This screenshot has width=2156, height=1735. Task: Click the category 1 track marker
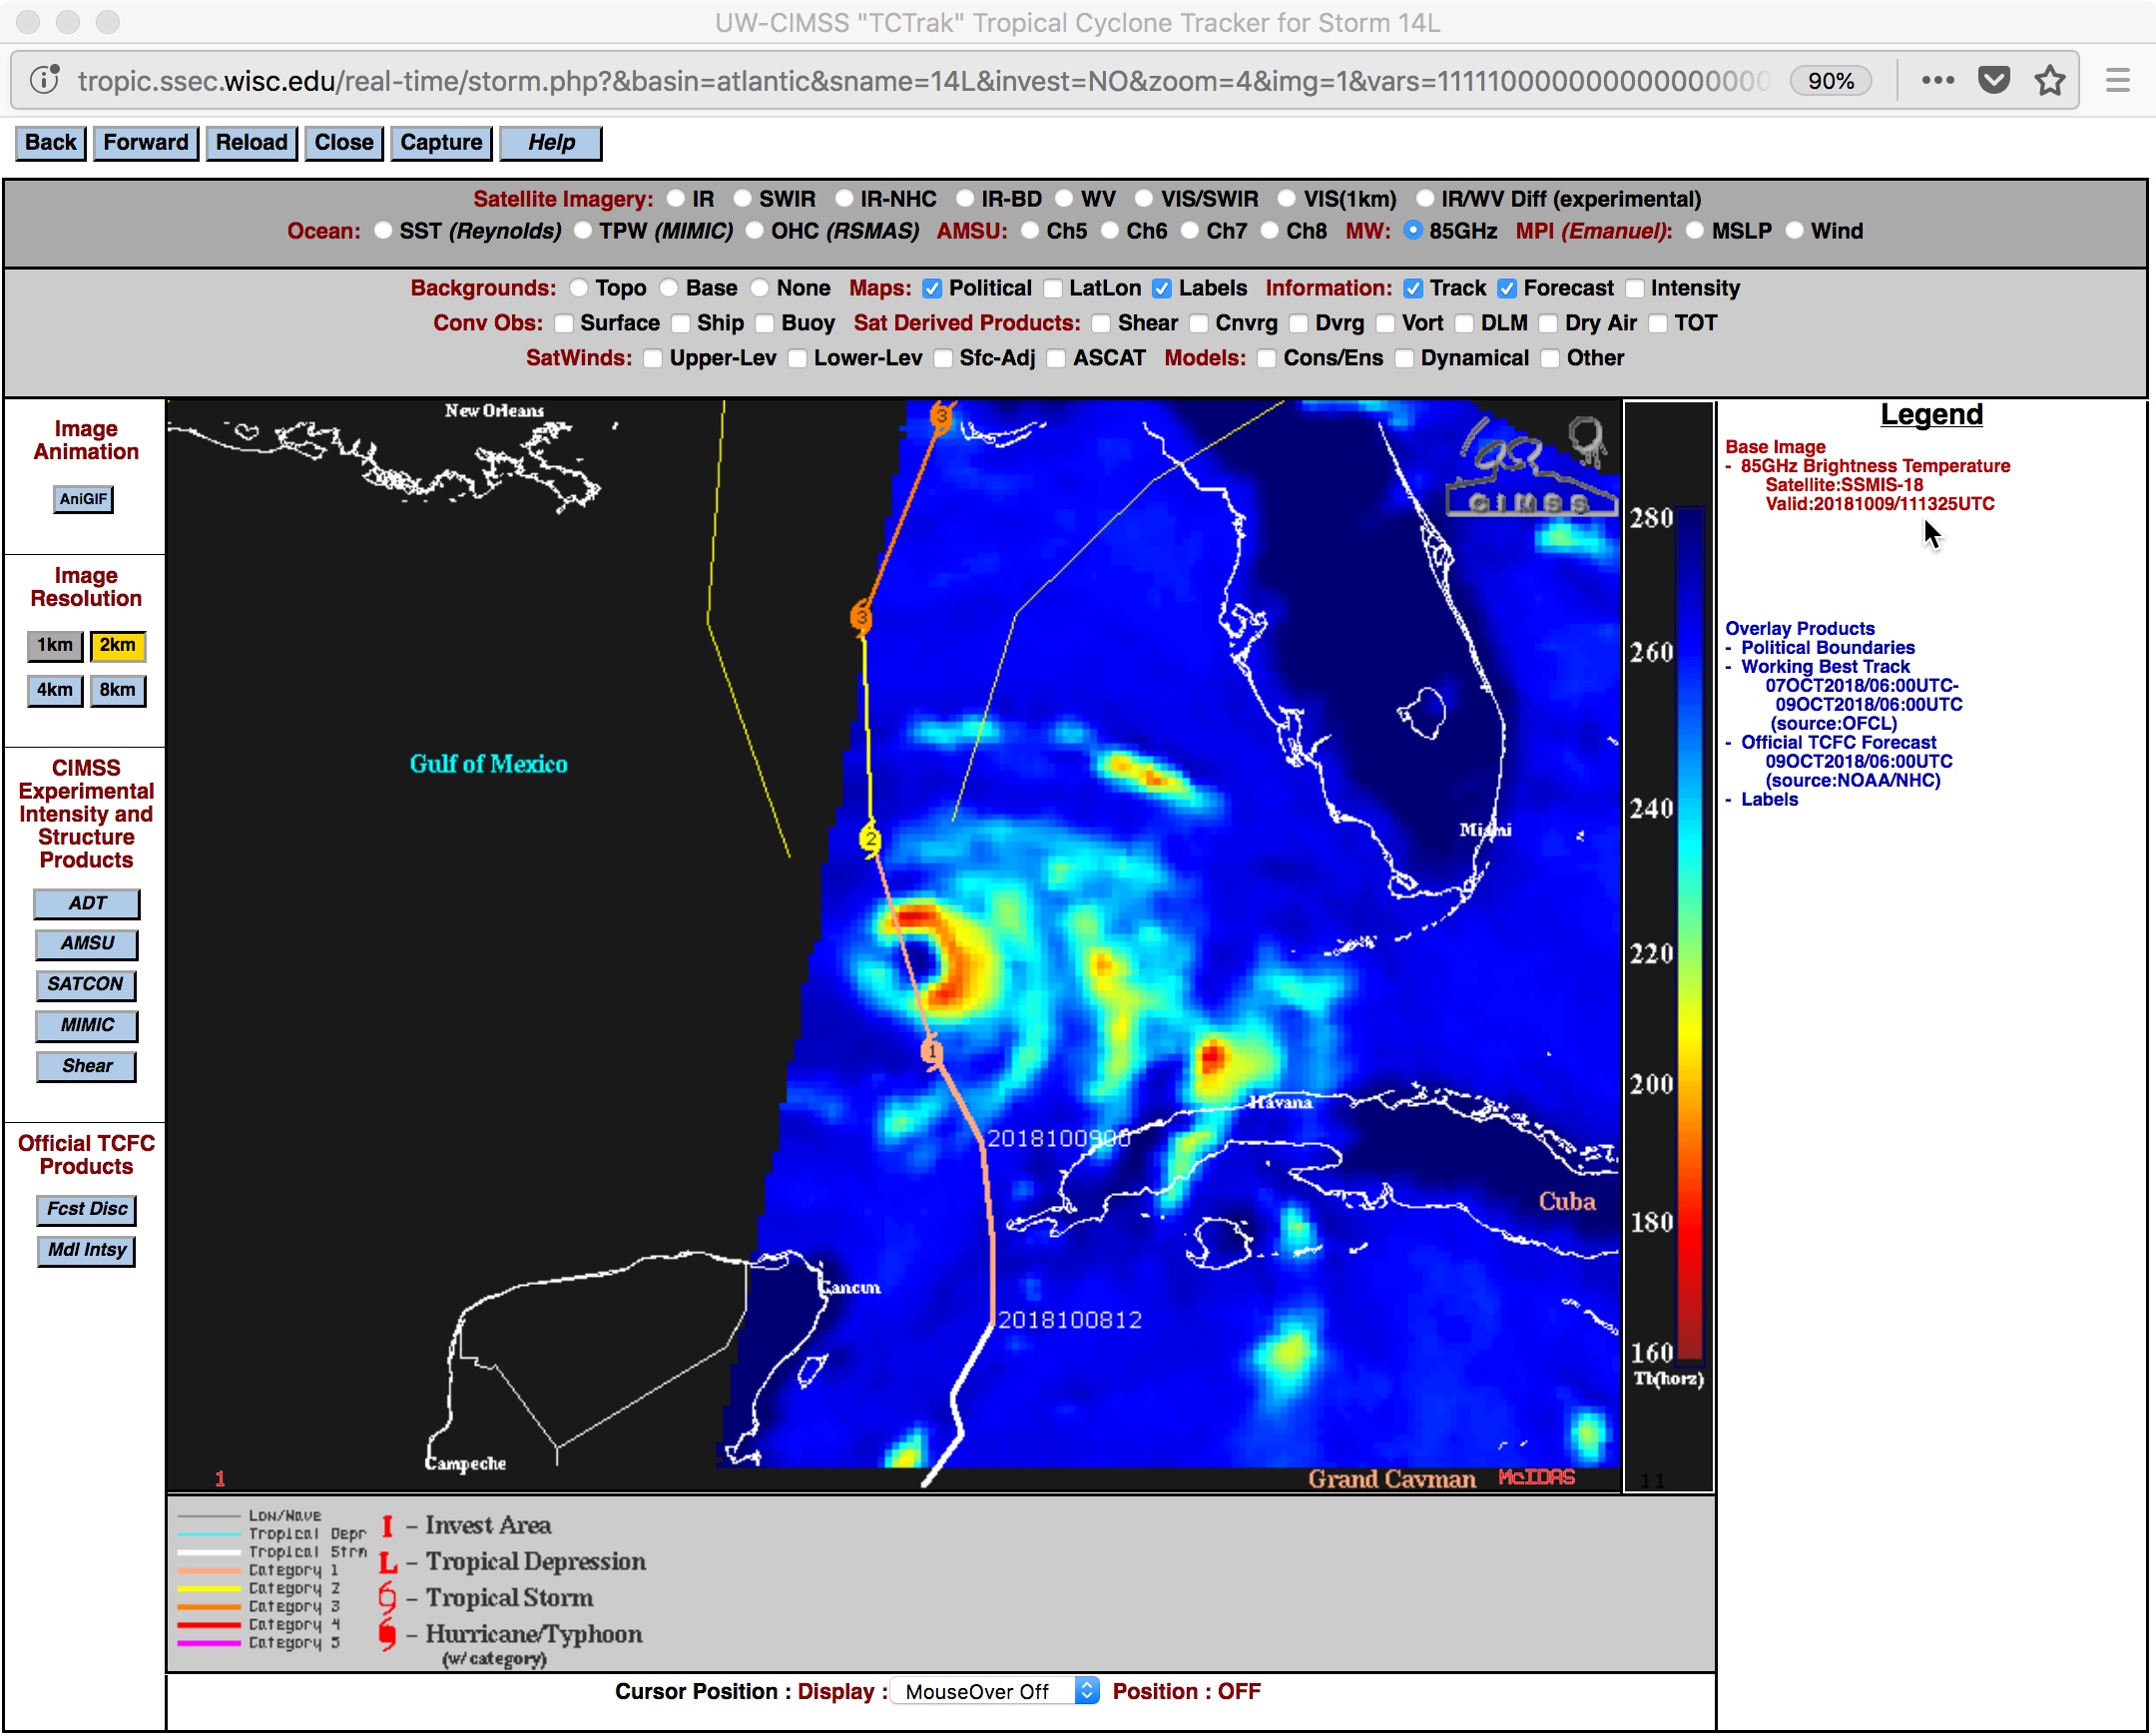pyautogui.click(x=932, y=1052)
